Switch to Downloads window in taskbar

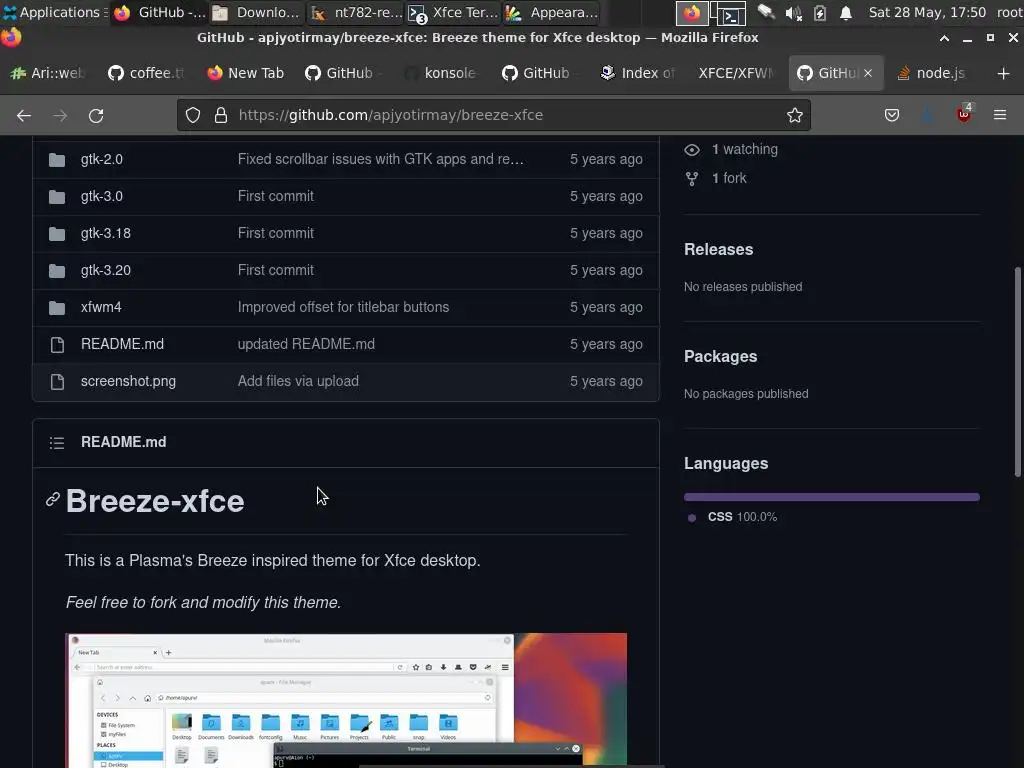point(256,12)
